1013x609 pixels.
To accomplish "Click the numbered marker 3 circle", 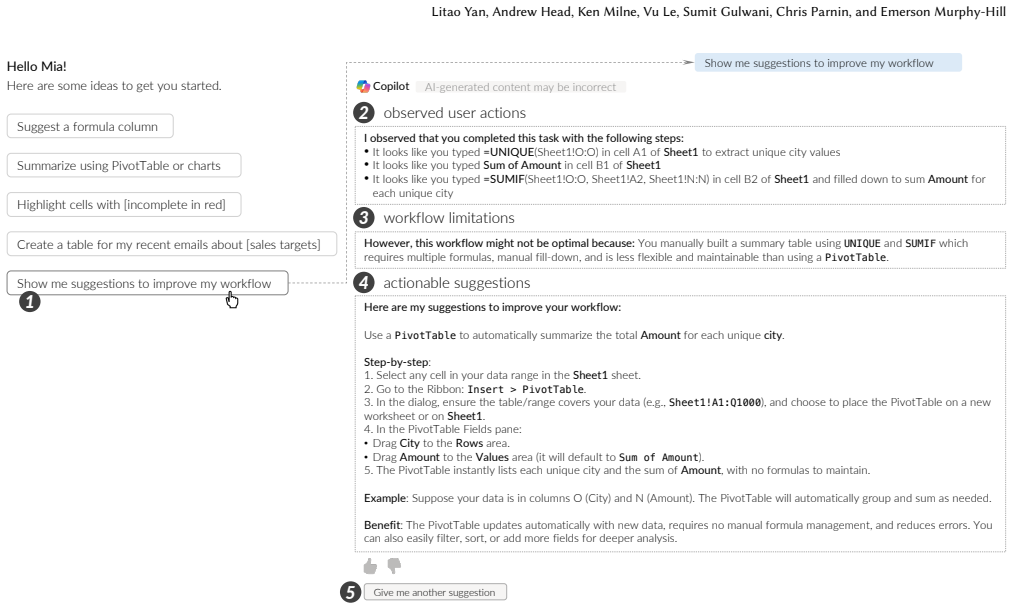I will 364,218.
